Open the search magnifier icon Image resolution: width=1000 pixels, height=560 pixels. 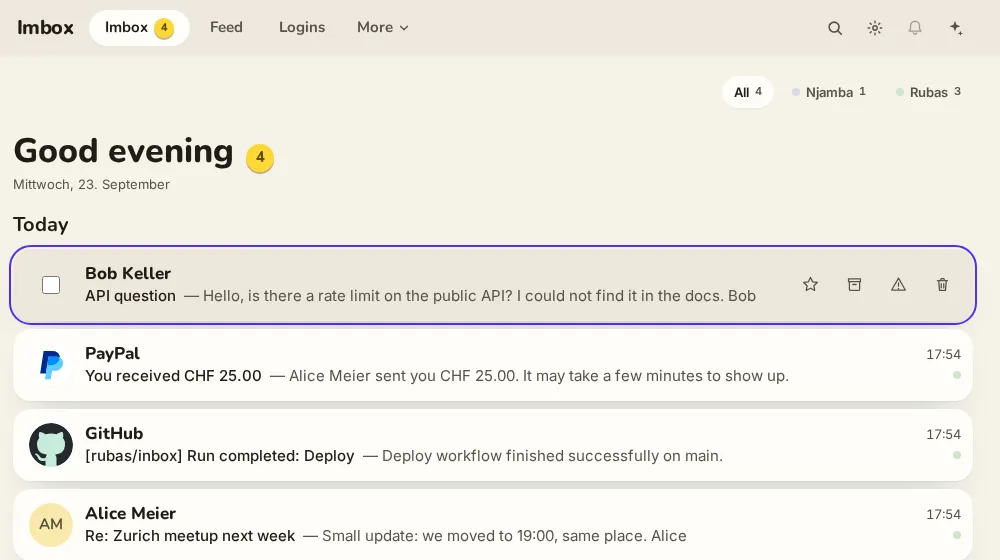pyautogui.click(x=835, y=28)
